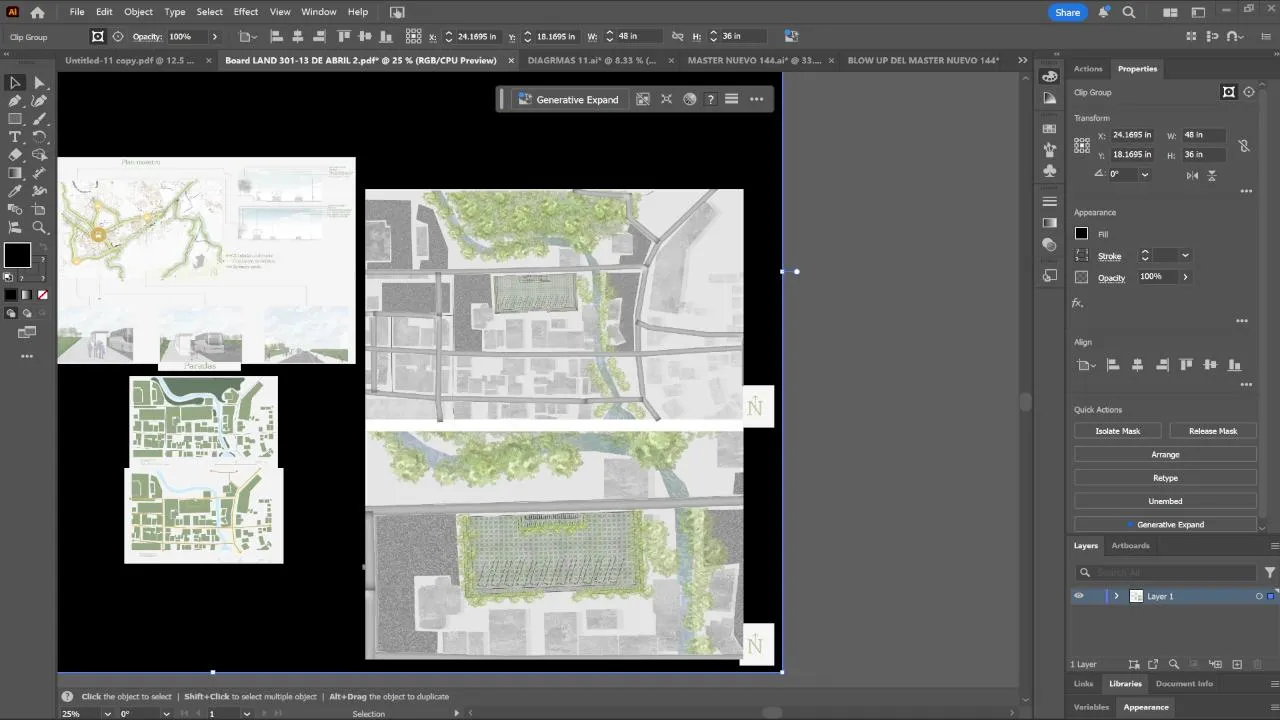Switch to the Artboards tab
1280x720 pixels.
[1130, 545]
